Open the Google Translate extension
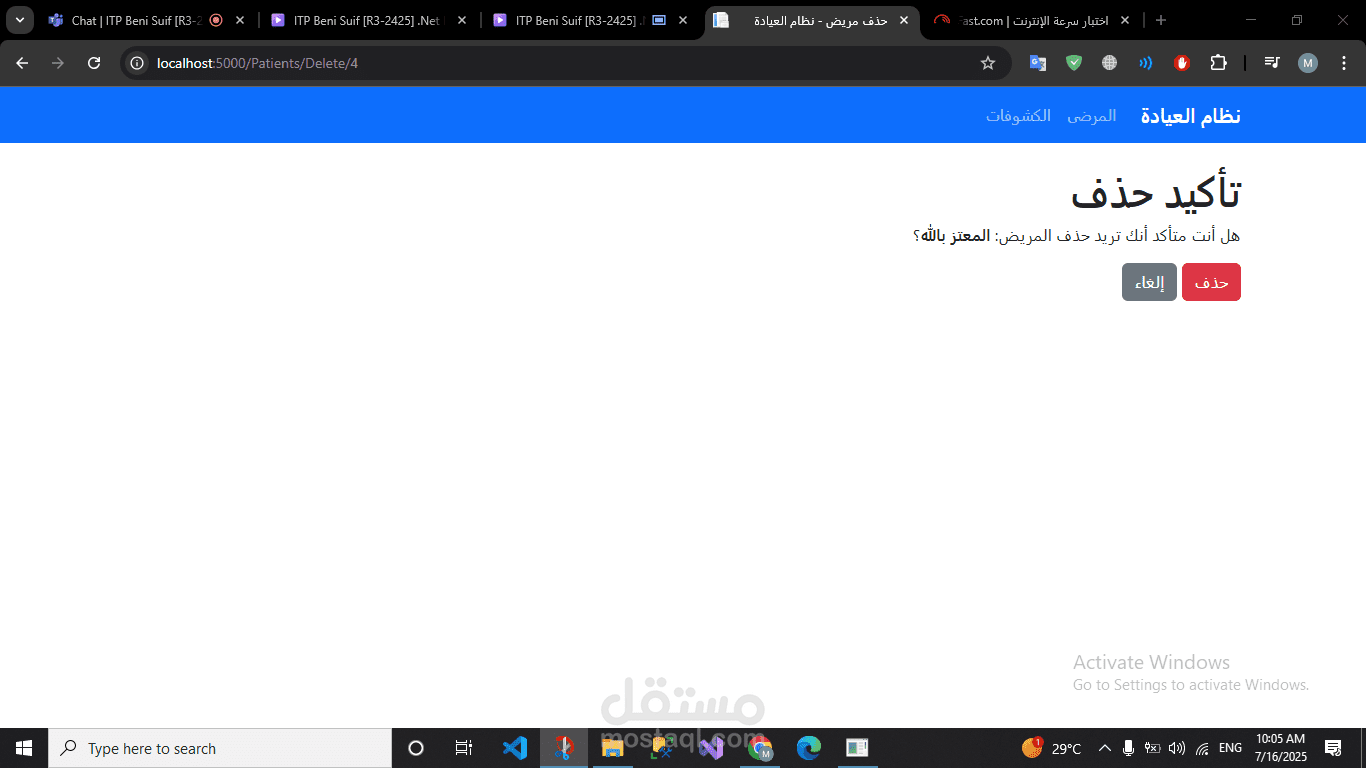1366x768 pixels. pos(1038,63)
